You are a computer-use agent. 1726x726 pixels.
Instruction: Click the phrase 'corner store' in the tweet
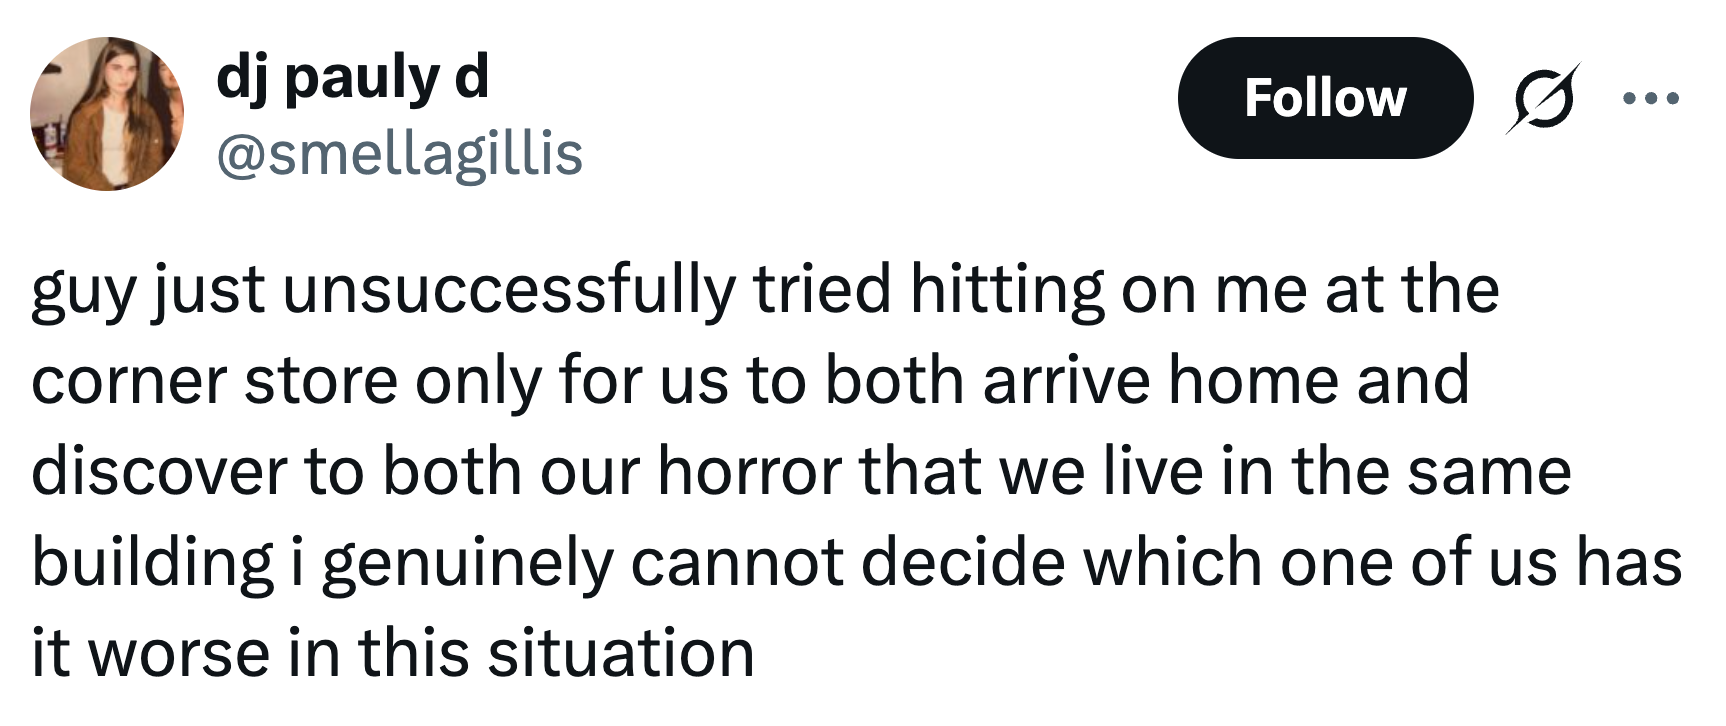pos(215,382)
